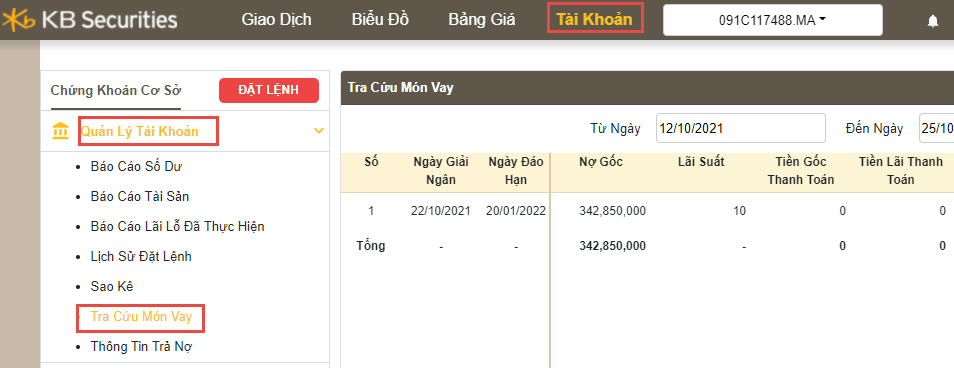Open the notification bell icon
Screen dimensions: 954x368
(933, 21)
